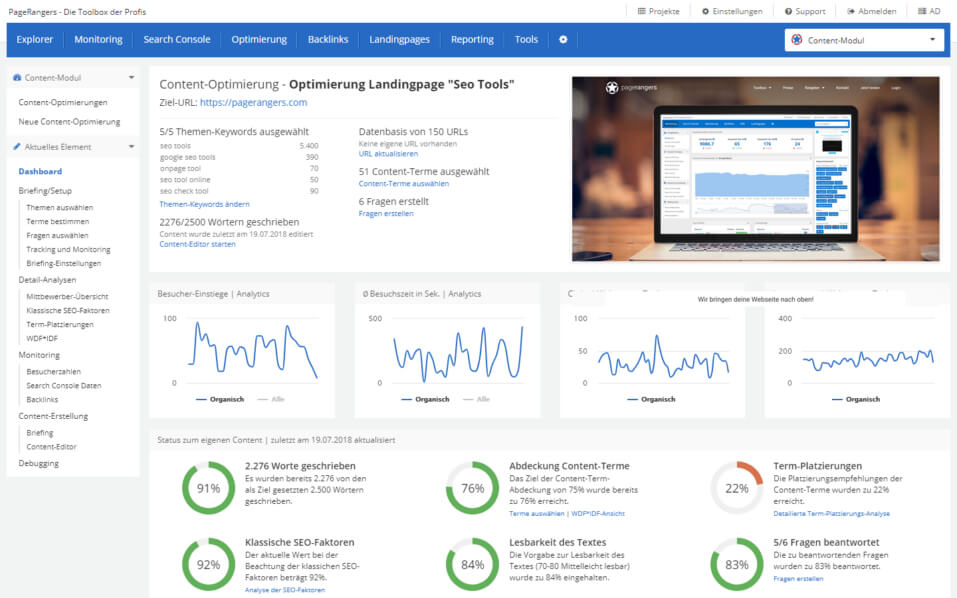This screenshot has height=598, width=957.
Task: Click the 76% content-terme donut chart
Action: click(x=472, y=488)
